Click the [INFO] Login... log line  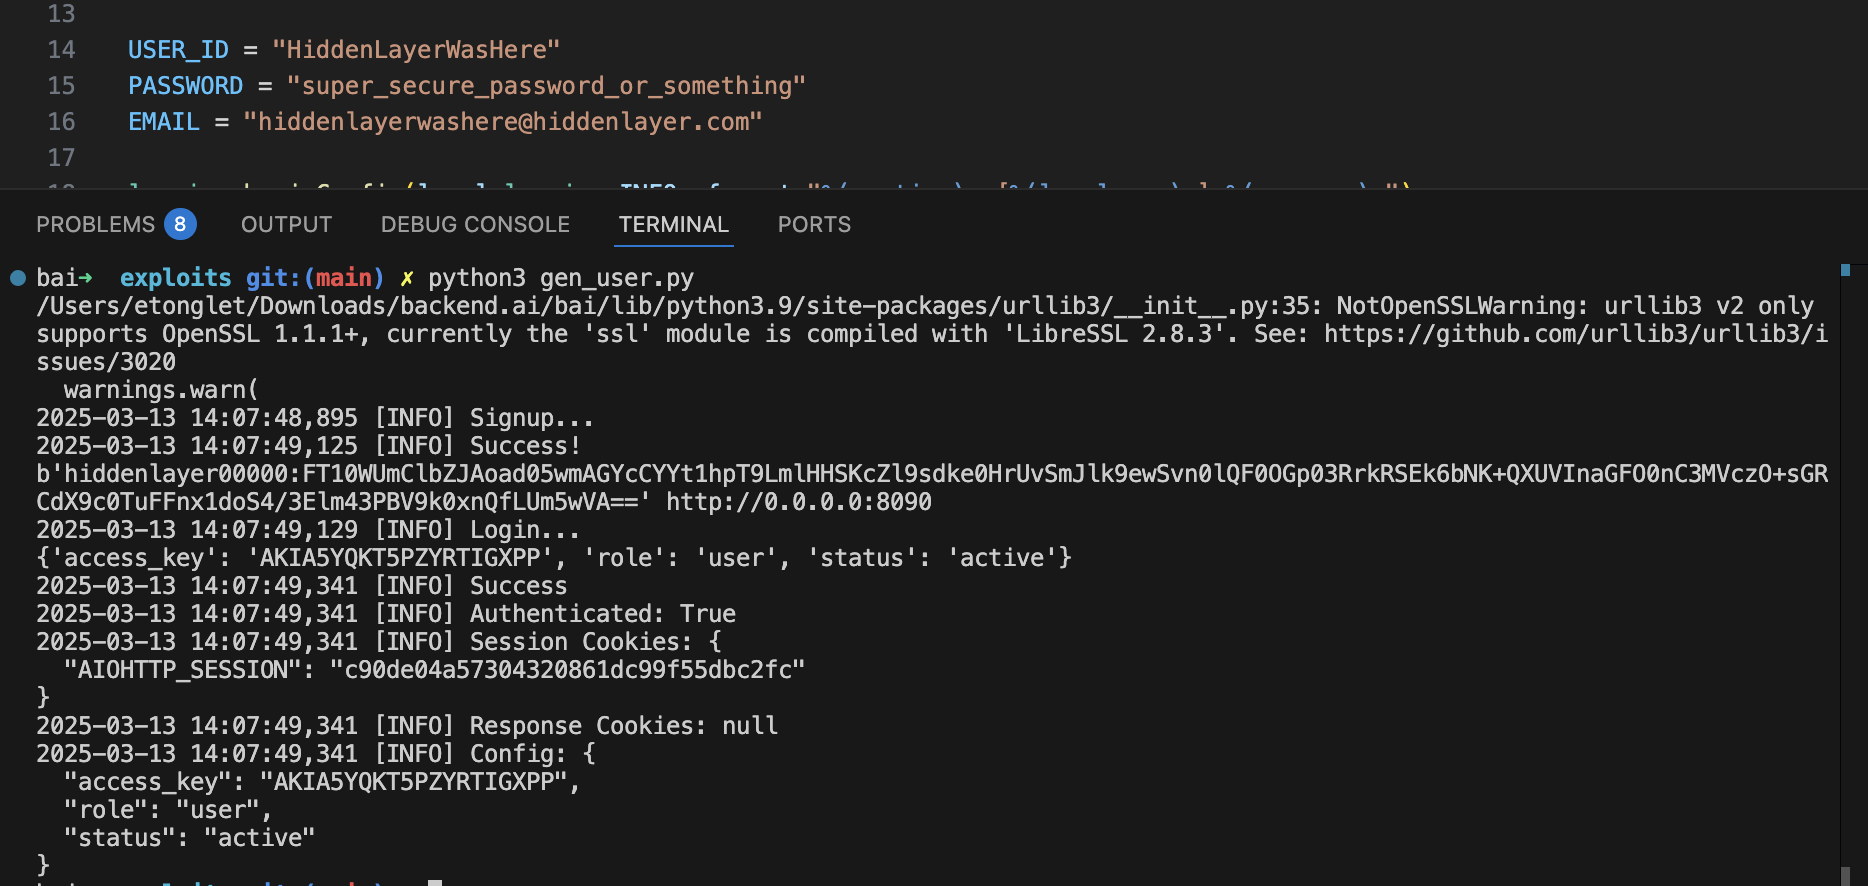(x=308, y=530)
